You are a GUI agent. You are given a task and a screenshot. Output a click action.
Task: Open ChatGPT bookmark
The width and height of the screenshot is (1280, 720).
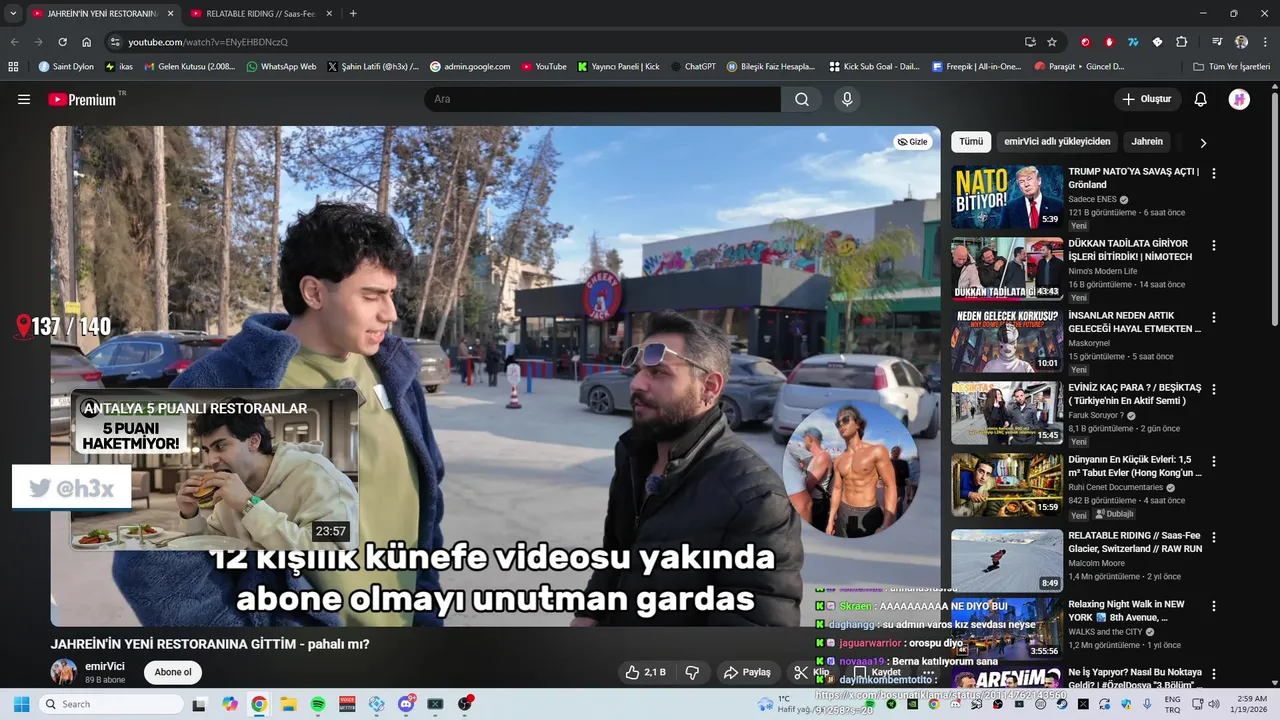click(693, 66)
